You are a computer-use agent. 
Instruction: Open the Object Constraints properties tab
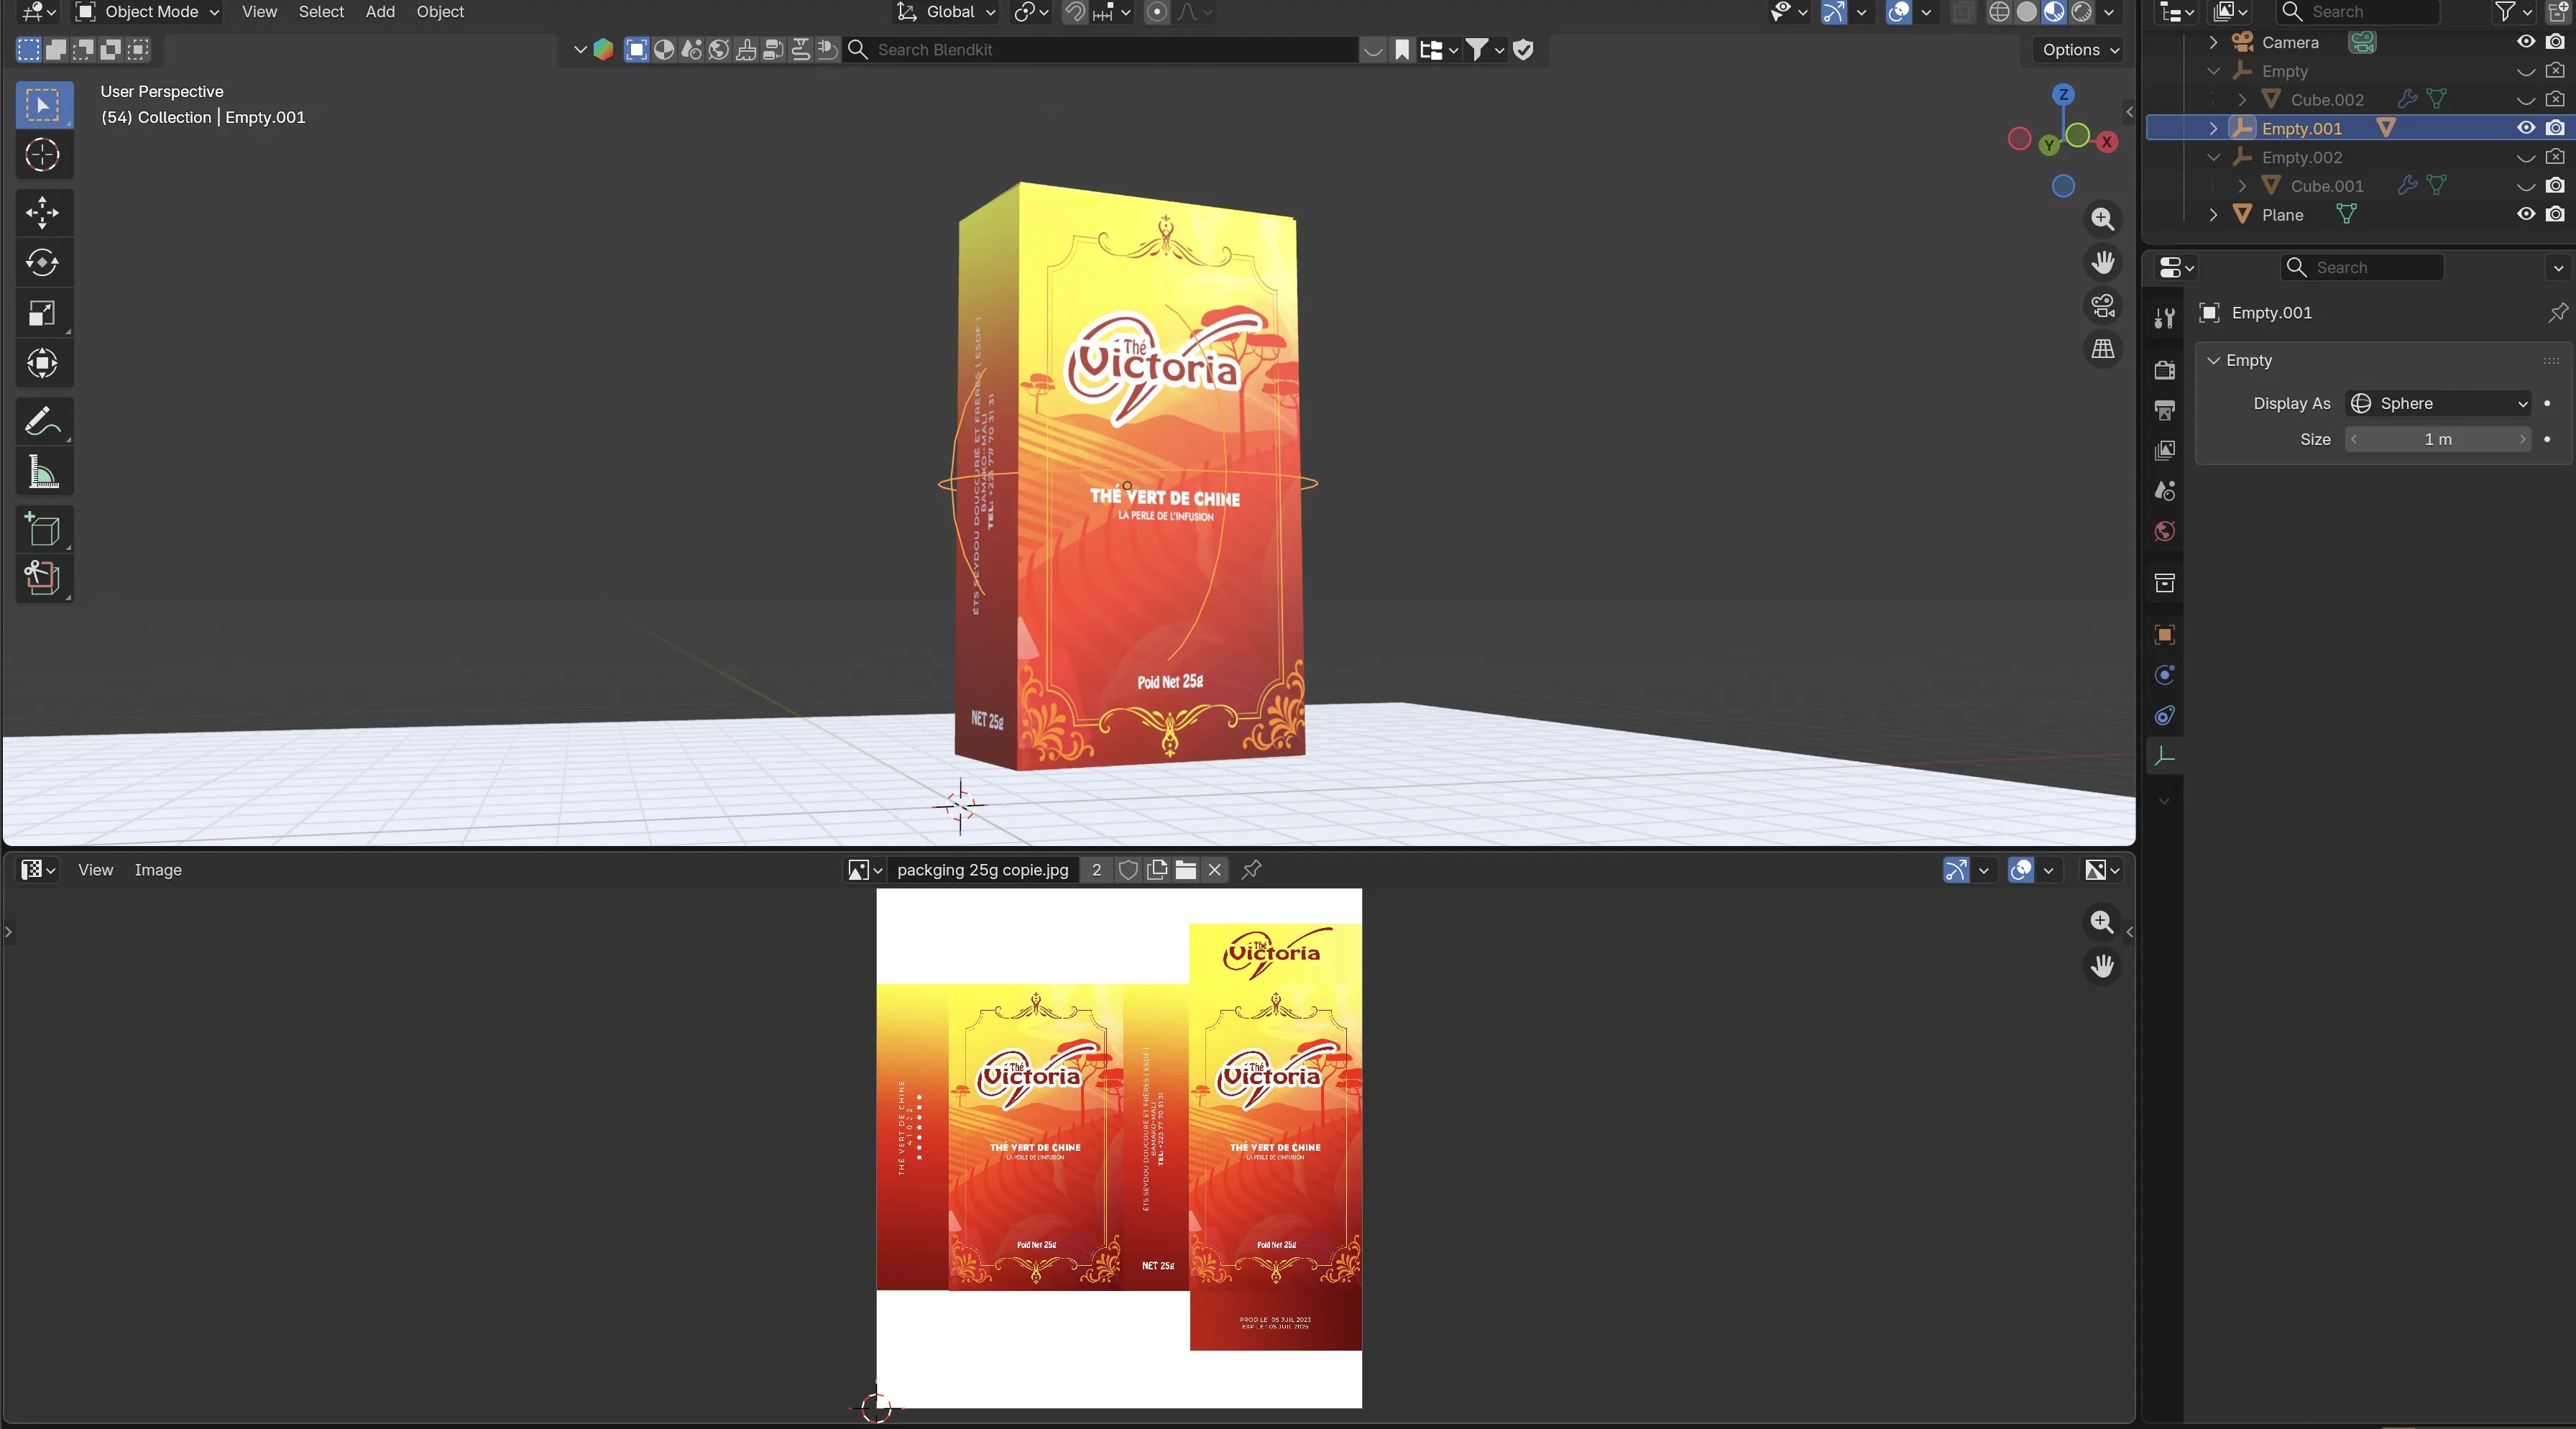pyautogui.click(x=2165, y=715)
